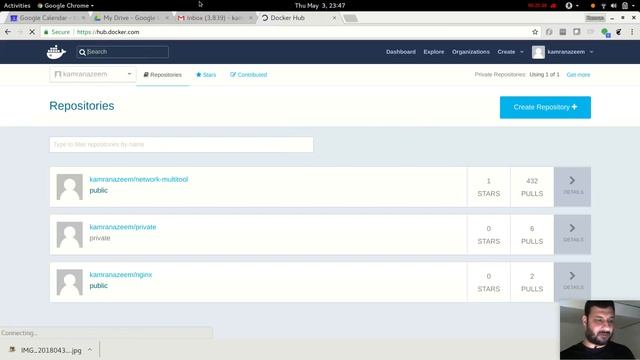Bookmark page with star icon
Viewport: 640px width, 360px height.
pos(535,32)
